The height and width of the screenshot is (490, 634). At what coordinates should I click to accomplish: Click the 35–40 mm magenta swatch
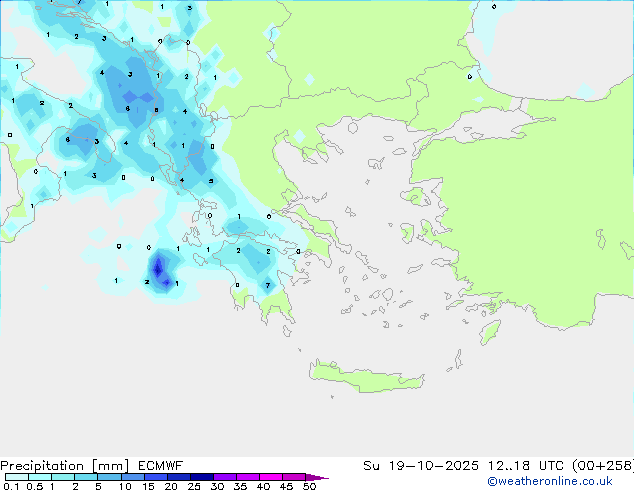248,477
